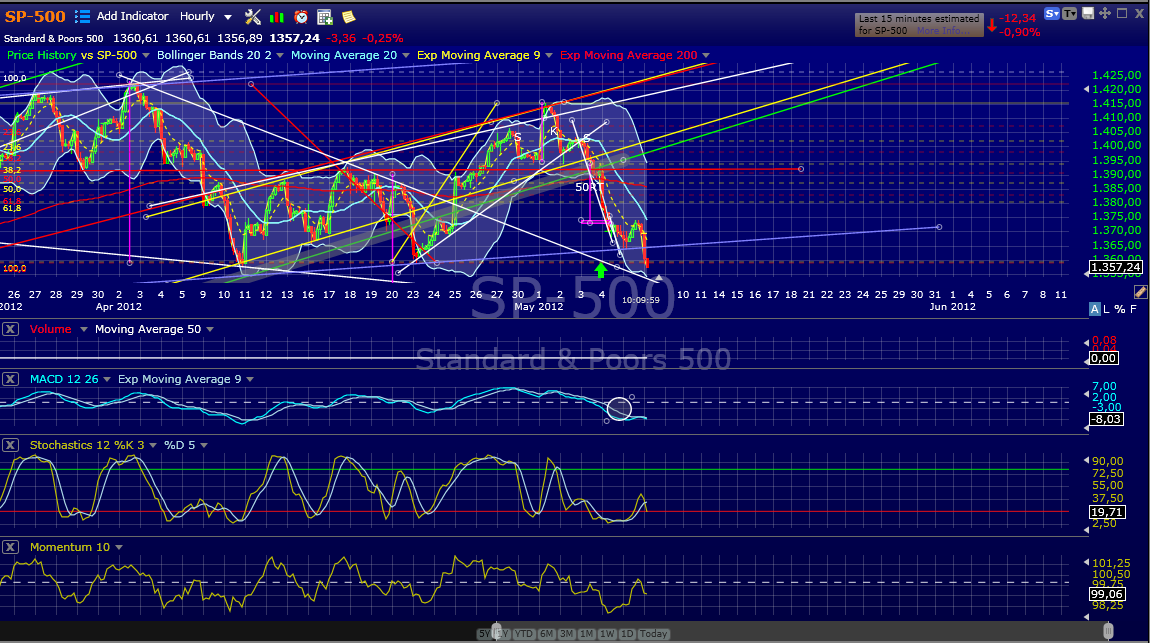Expand %D 5 options
1150x643 pixels.
point(204,446)
